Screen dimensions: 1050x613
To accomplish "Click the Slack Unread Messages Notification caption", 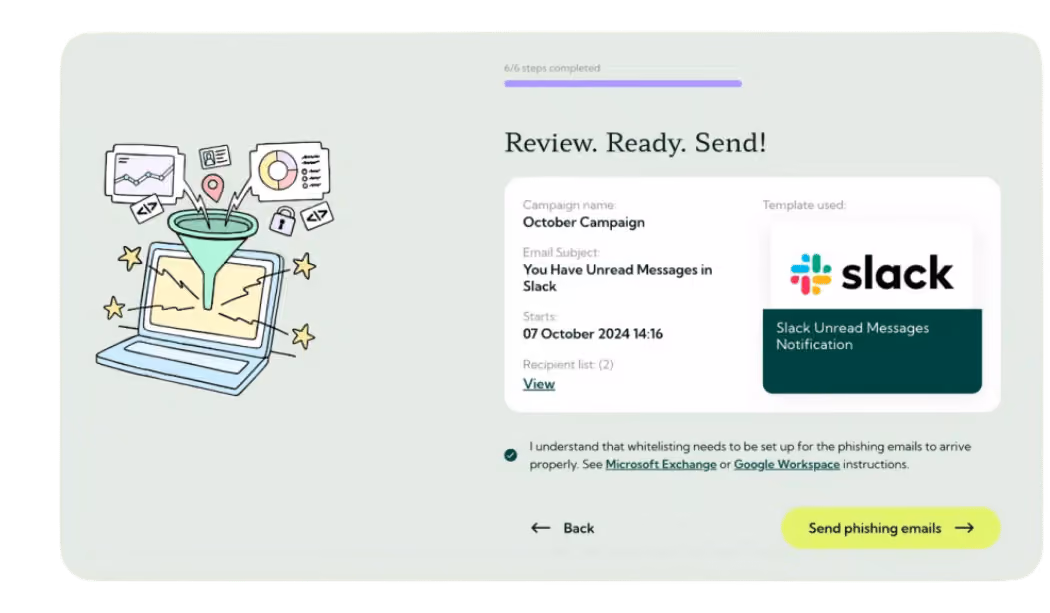I will pyautogui.click(x=852, y=336).
